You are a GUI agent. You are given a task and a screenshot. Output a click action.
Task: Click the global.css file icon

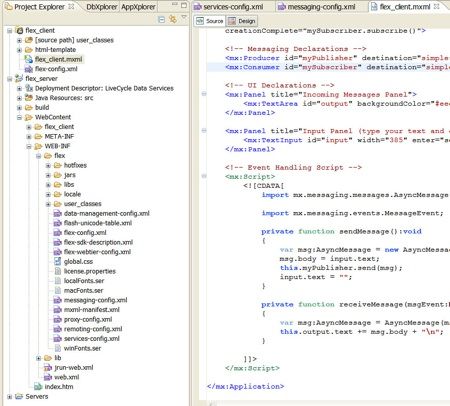click(x=58, y=262)
